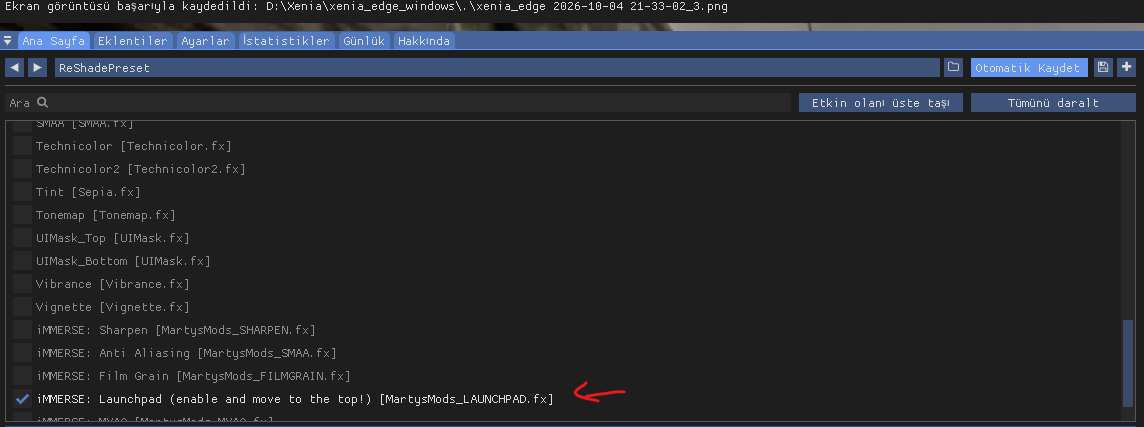Select iMMERSE: Anti Aliasing [MartysMods_SMAA.fx] text

[186, 353]
